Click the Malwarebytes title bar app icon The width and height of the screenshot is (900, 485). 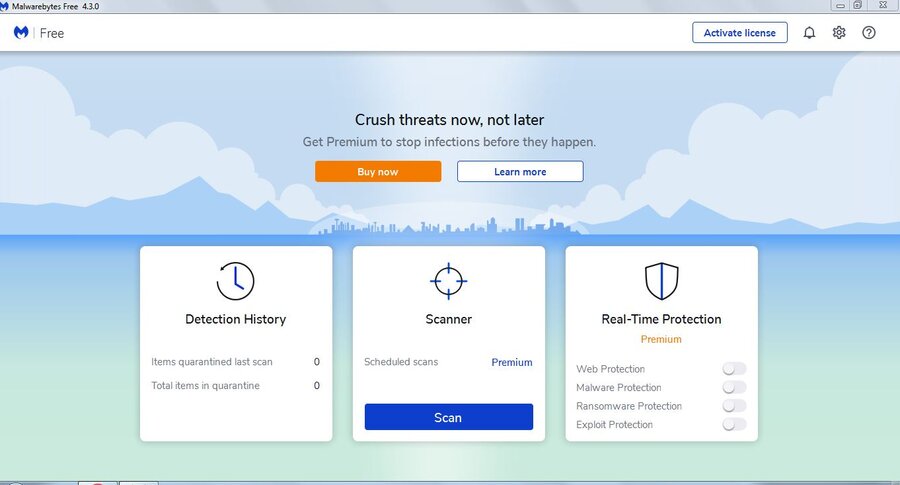[x=4, y=6]
